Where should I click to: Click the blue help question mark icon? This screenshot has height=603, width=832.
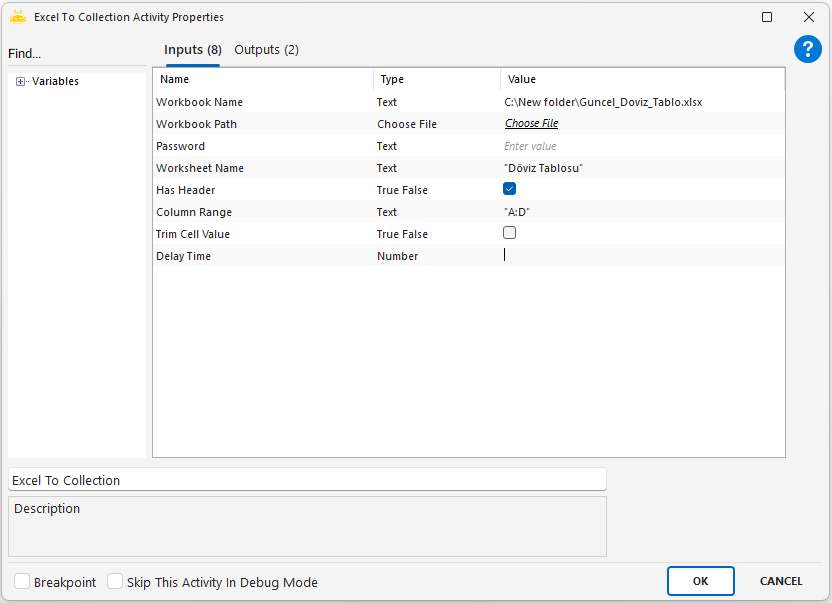807,50
